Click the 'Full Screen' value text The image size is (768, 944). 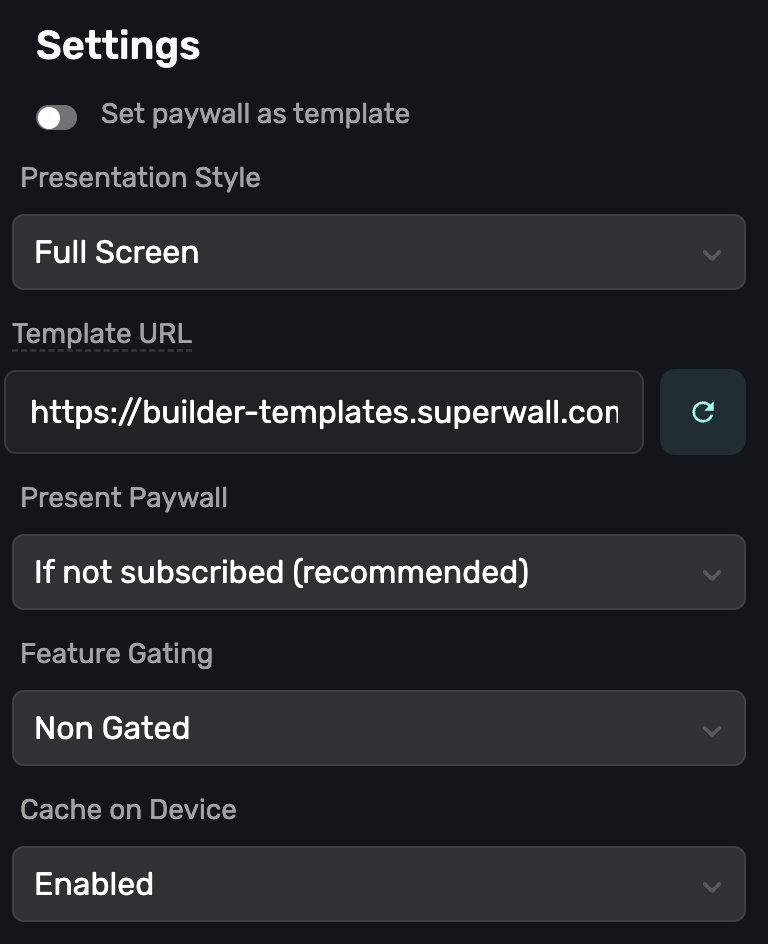[x=116, y=252]
